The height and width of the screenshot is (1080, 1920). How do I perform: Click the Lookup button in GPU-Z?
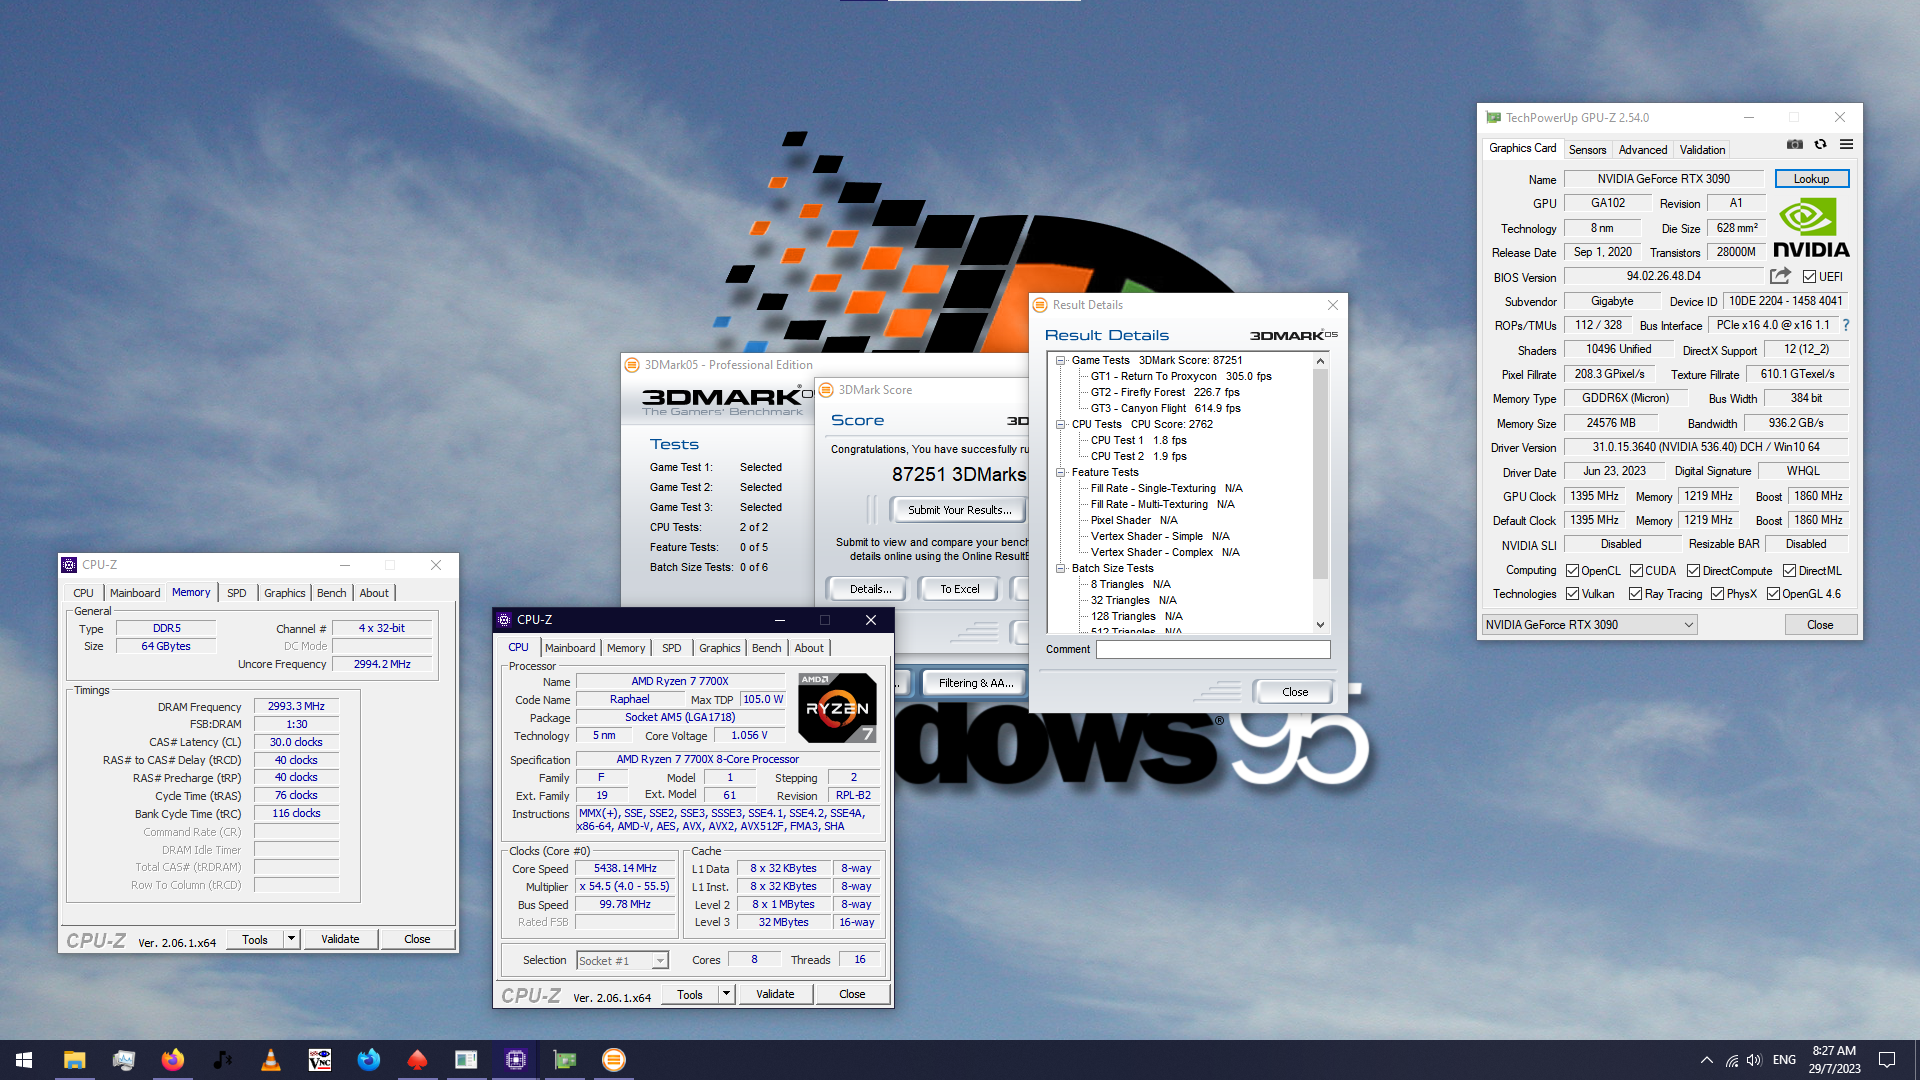pyautogui.click(x=1811, y=179)
